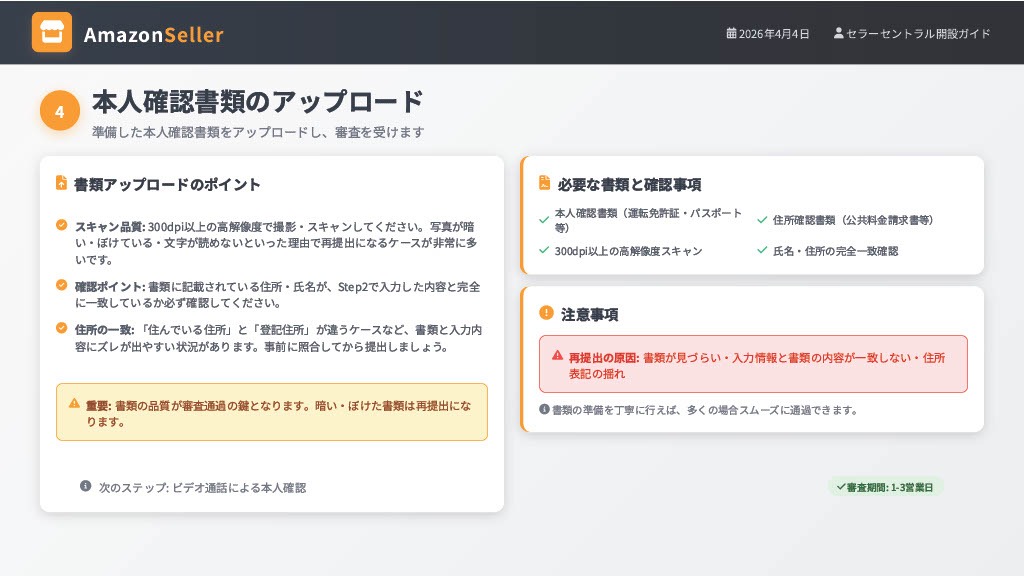
Task: Click the red warning triangle beside 再提出の原因
Action: [557, 355]
